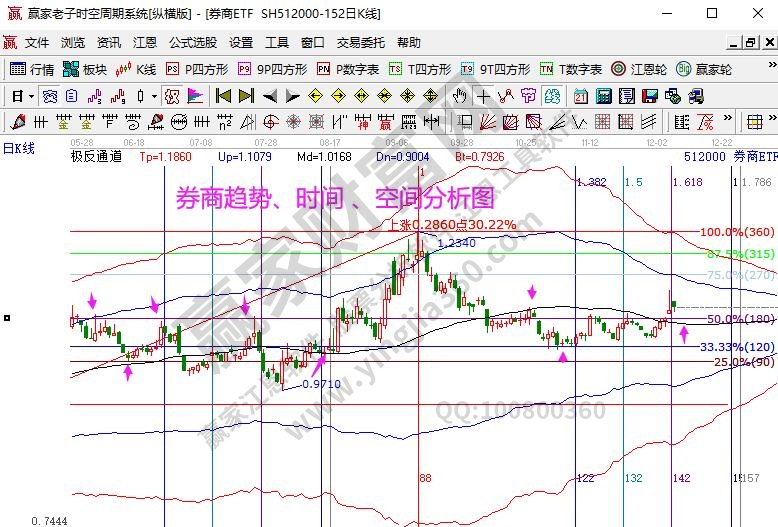Screen dimensions: 778x527
Task: Jump to first bar using the skip-back arrow
Action: (224, 96)
